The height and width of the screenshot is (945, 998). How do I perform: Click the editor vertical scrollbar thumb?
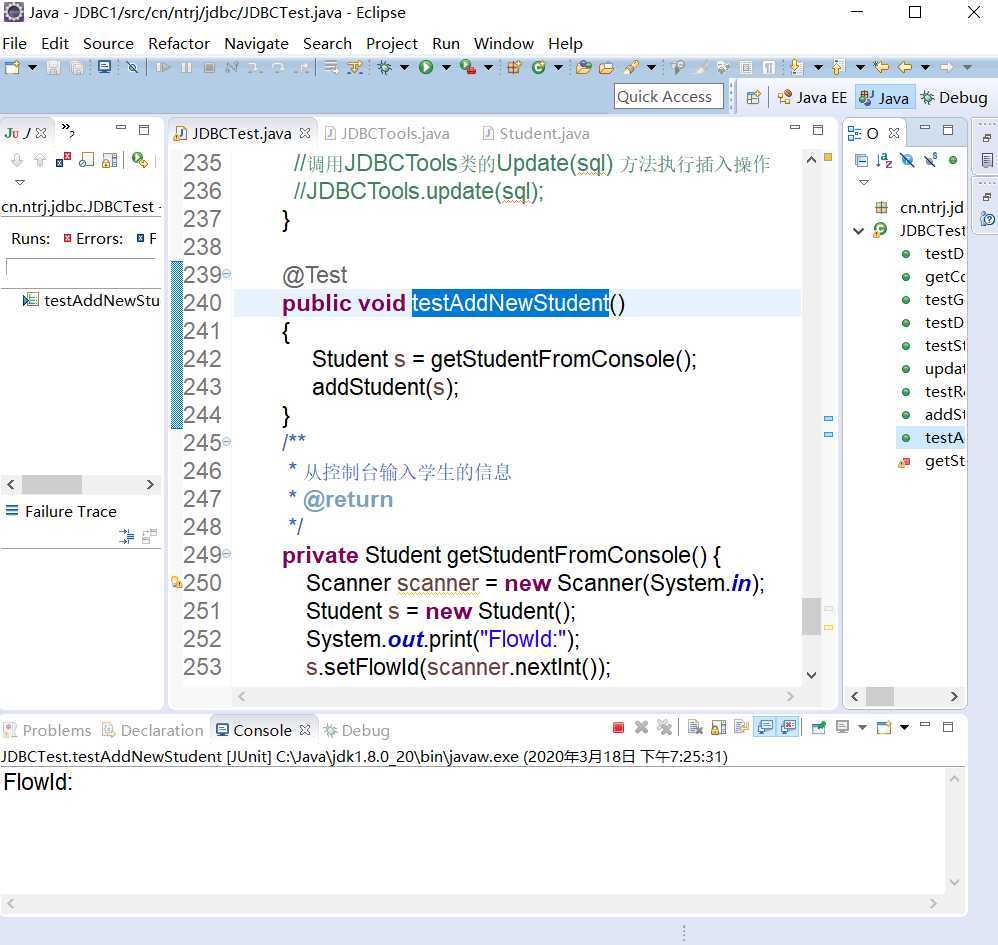[811, 616]
